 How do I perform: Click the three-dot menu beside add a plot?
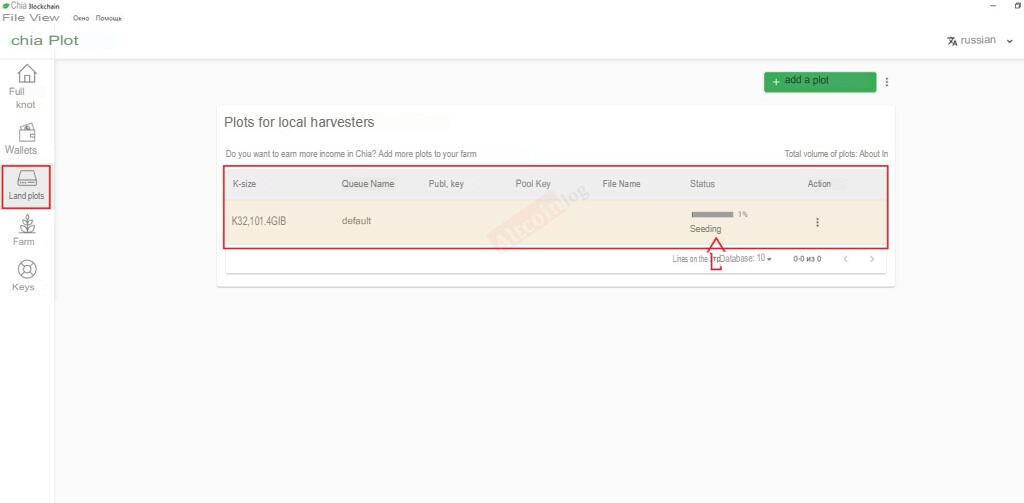[886, 82]
